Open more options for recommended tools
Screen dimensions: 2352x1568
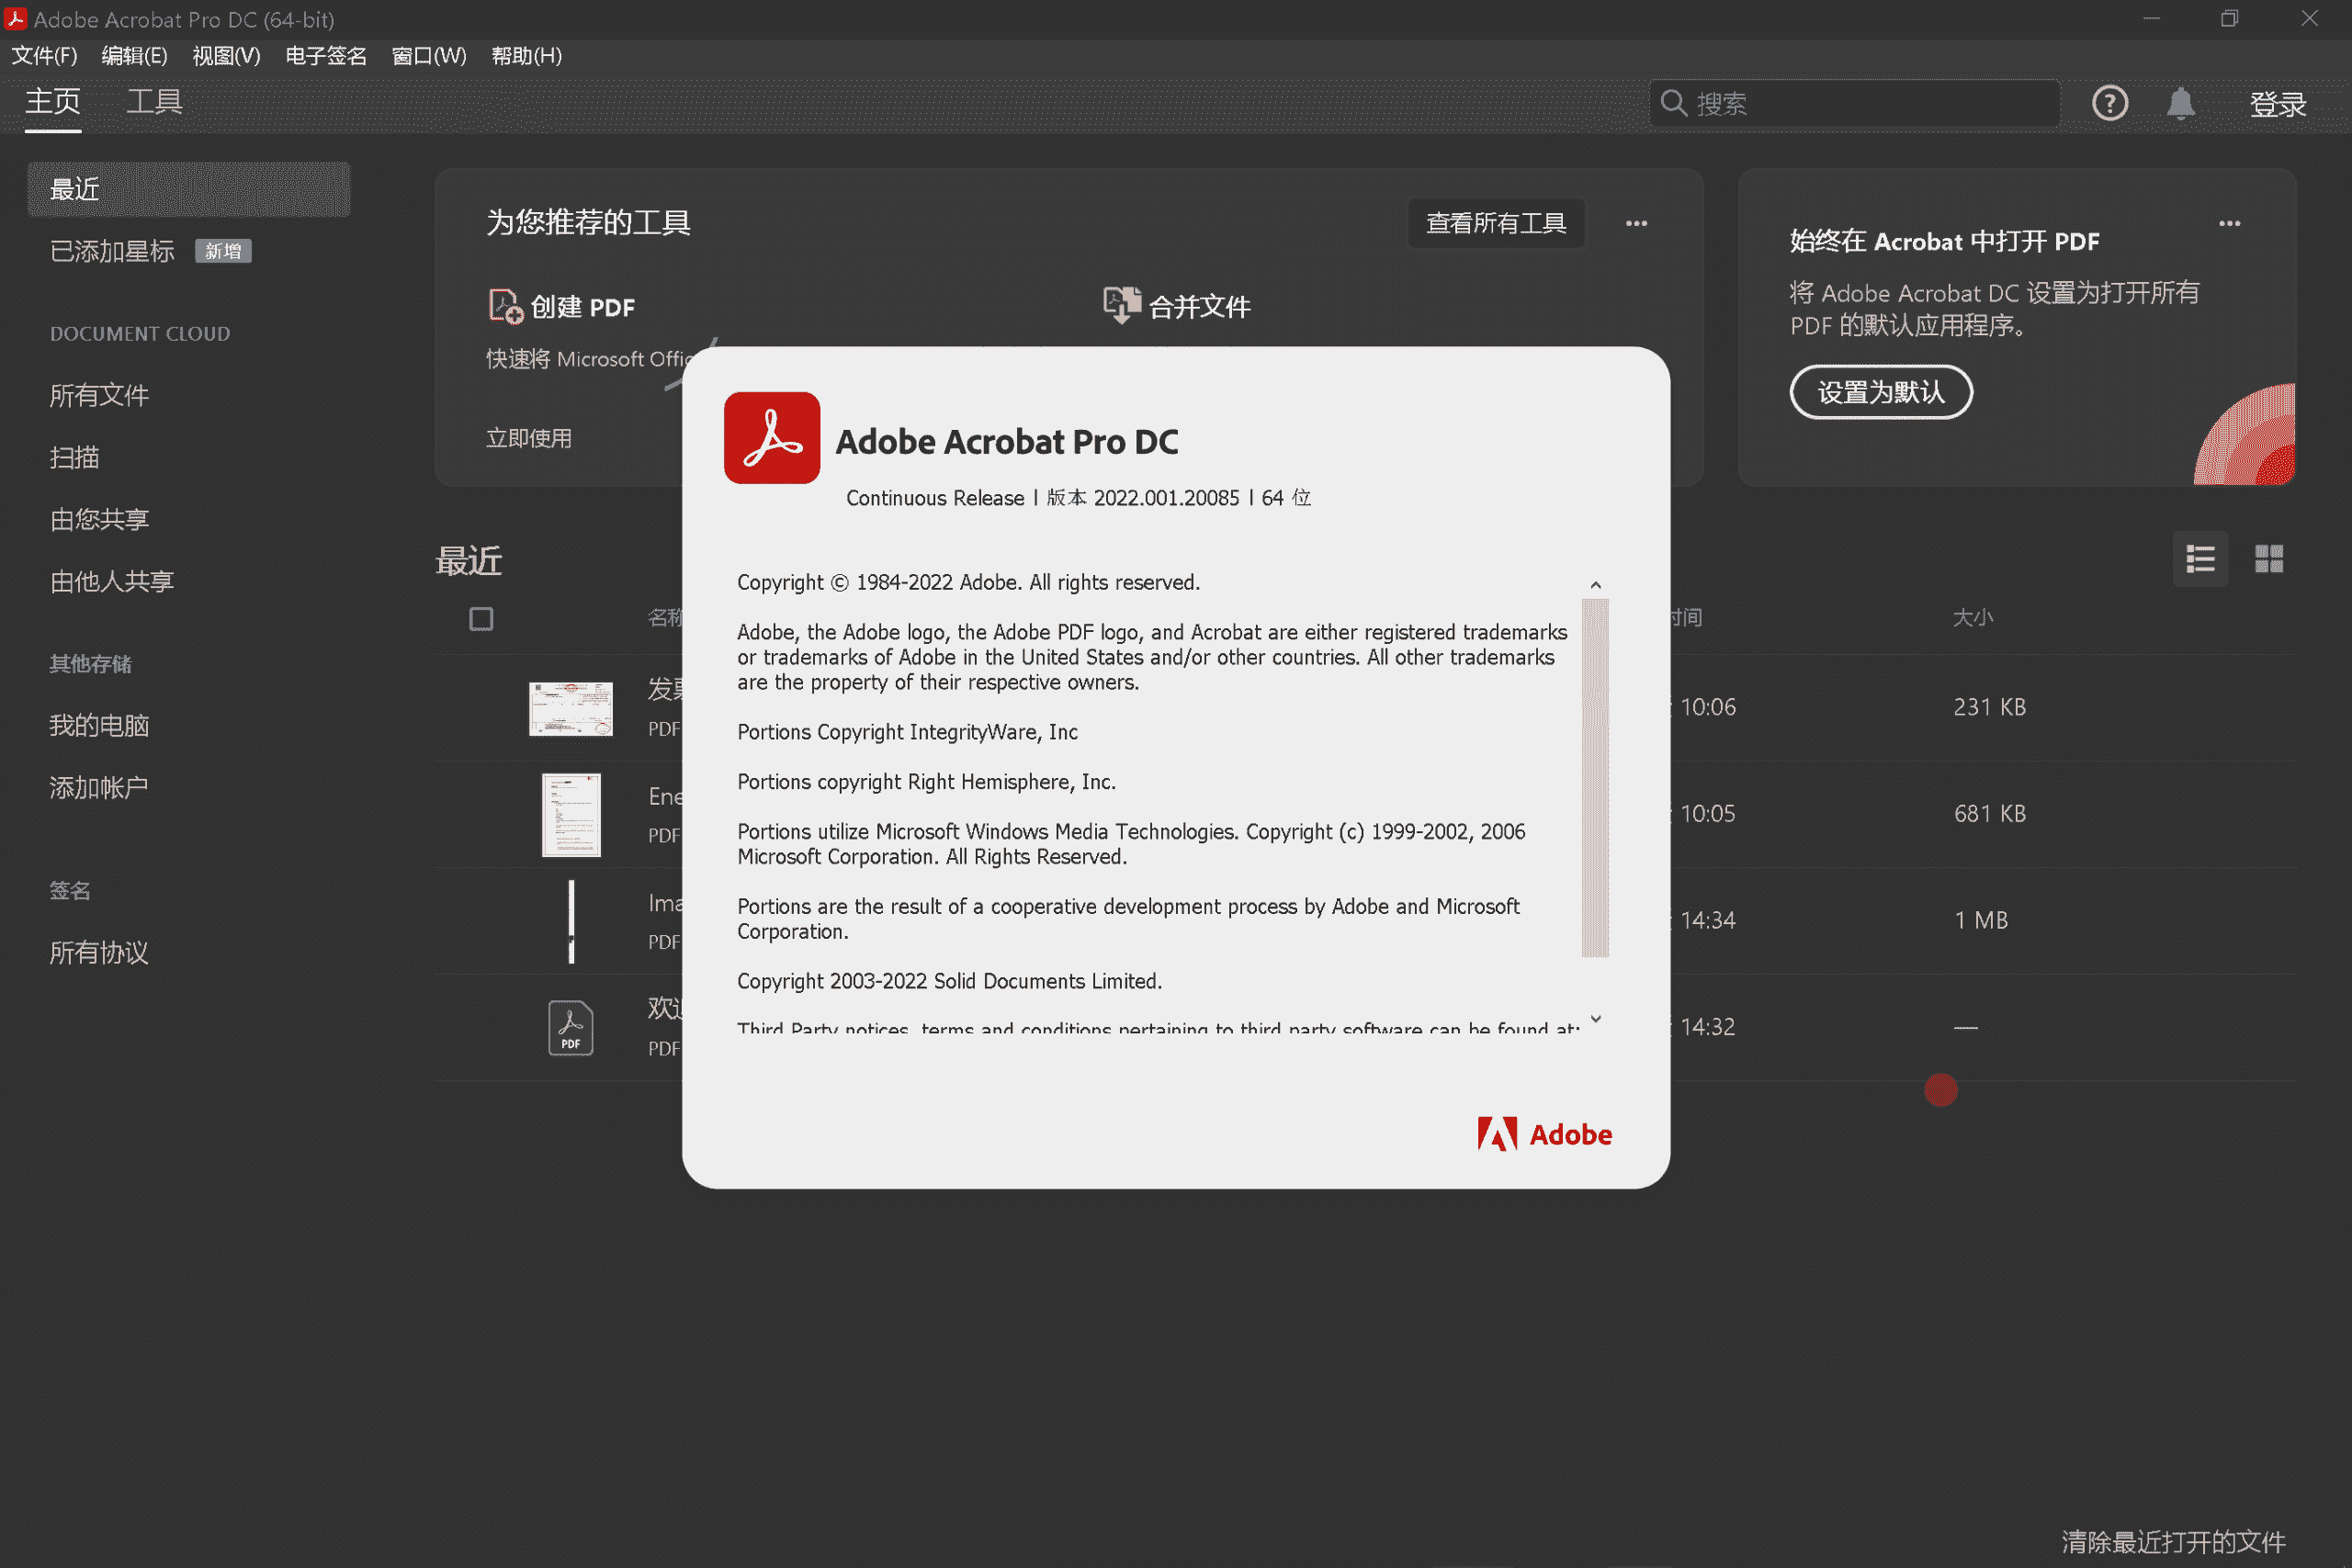coord(1636,223)
